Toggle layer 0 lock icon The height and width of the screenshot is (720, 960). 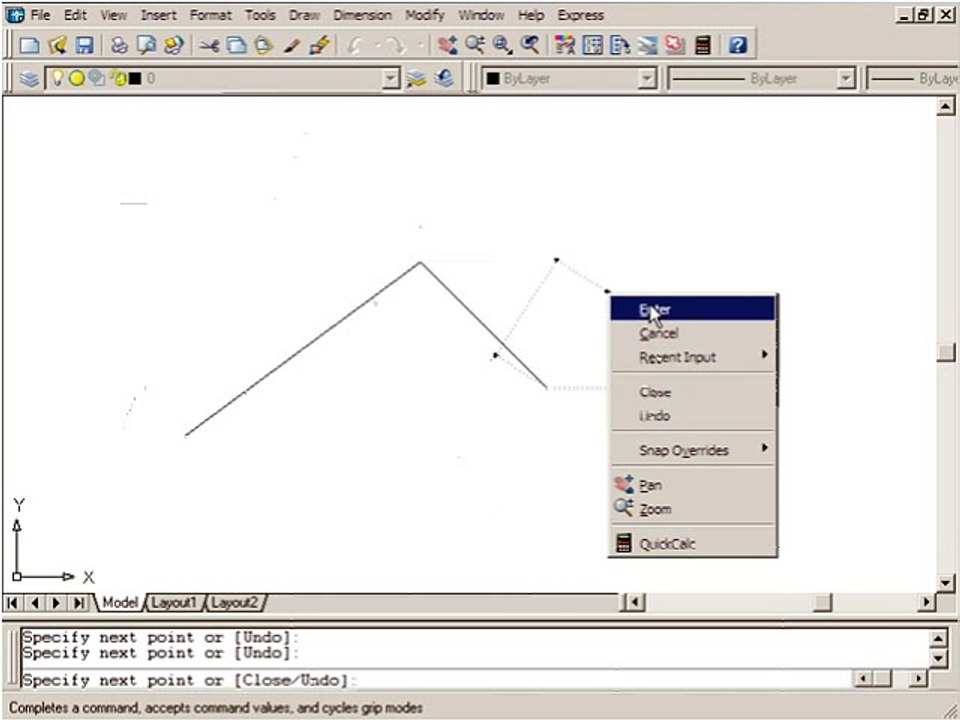[x=118, y=78]
